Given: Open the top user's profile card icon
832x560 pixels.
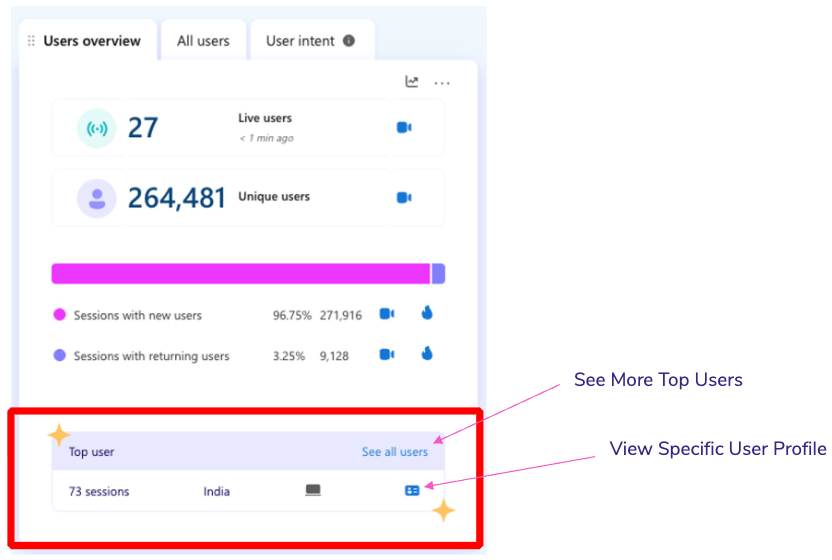Looking at the screenshot, I should pos(412,491).
